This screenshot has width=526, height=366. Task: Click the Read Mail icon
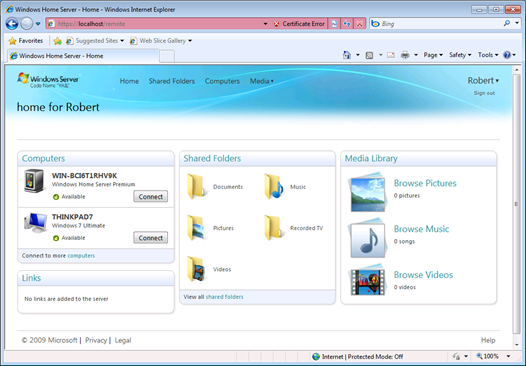[391, 55]
